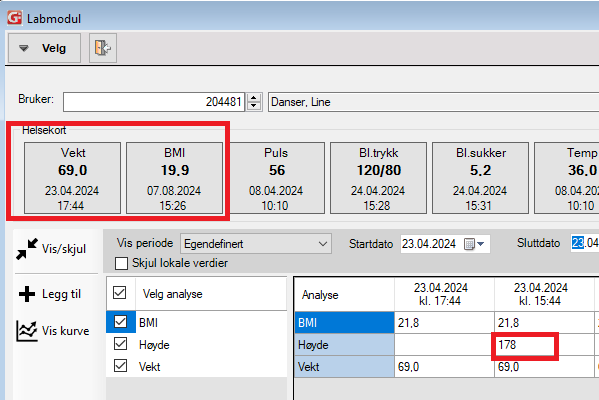Click the Bruker number input field
The image size is (599, 400).
click(154, 102)
